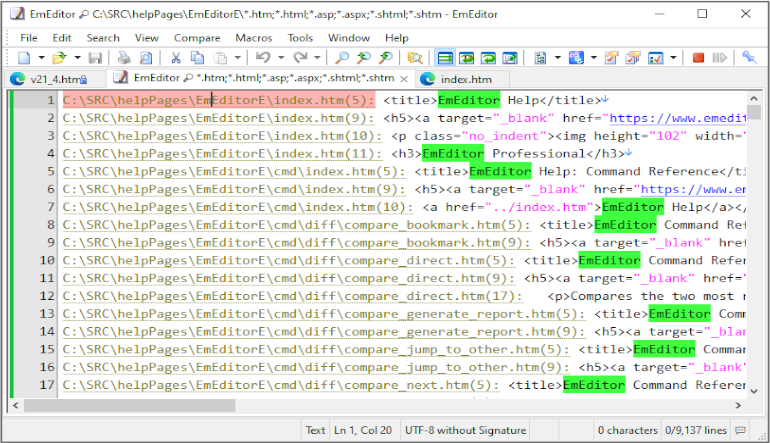Image resolution: width=770 pixels, height=443 pixels.
Task: Click the Find Next icon
Action: (x=386, y=58)
